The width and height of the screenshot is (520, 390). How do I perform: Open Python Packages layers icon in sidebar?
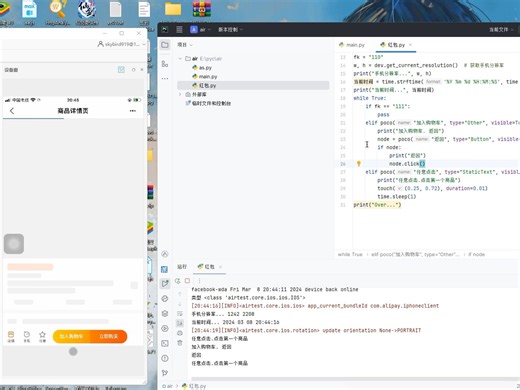point(165,314)
